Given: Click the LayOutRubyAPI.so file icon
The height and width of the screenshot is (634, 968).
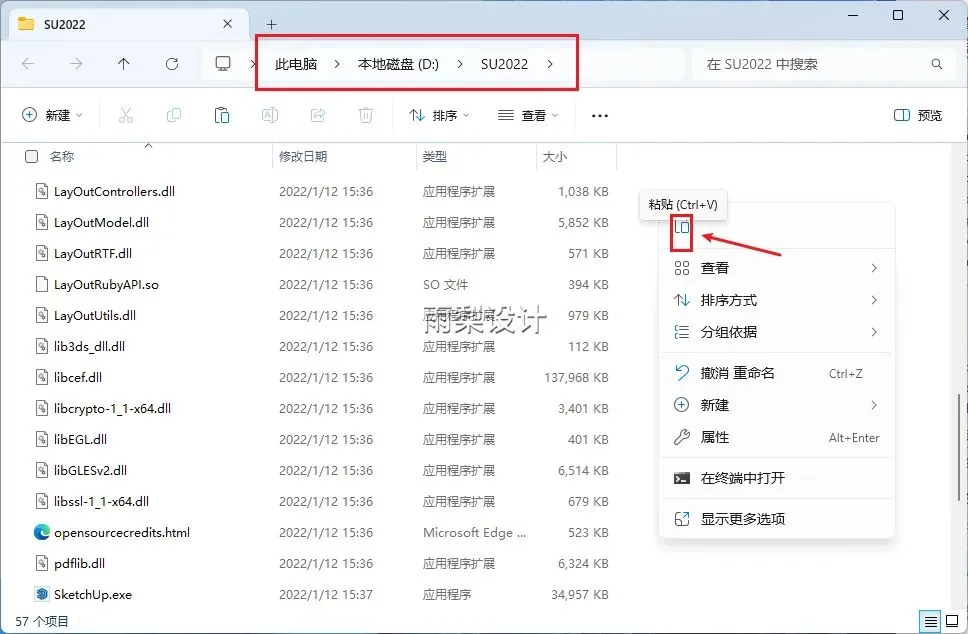Looking at the screenshot, I should [41, 284].
